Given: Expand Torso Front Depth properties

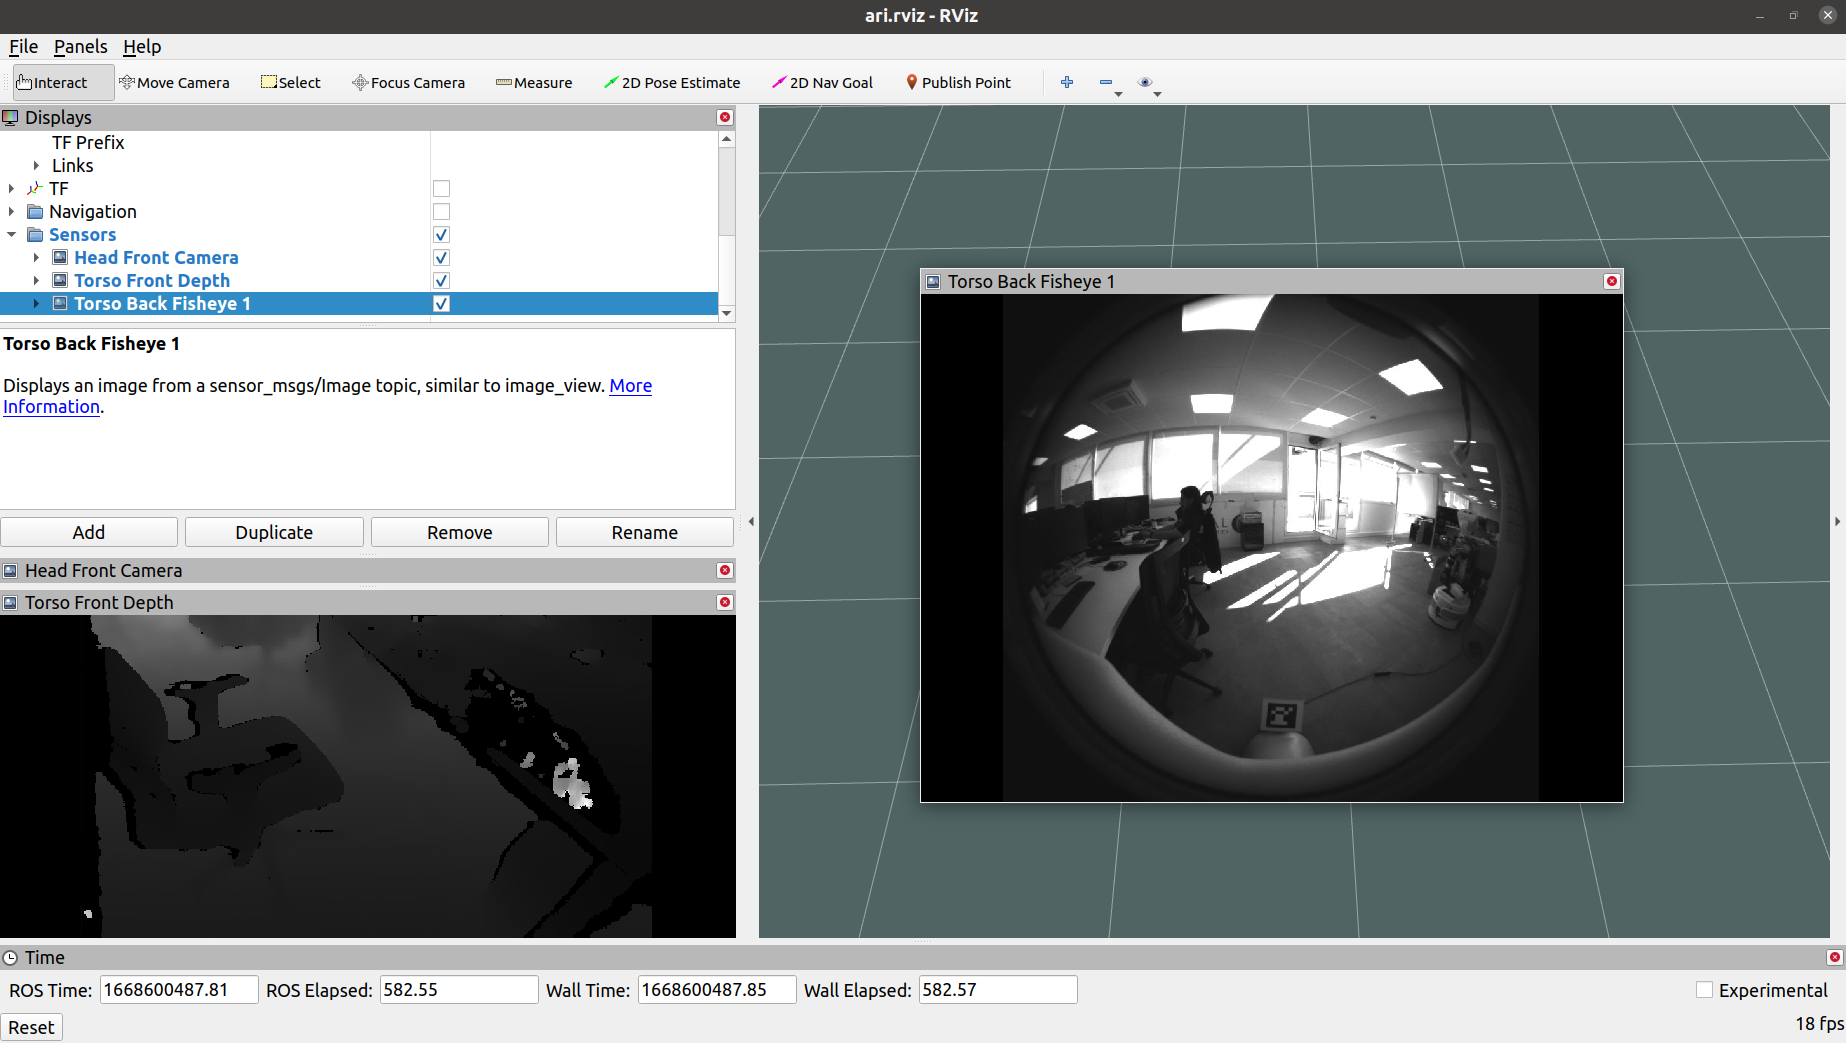Looking at the screenshot, I should pos(36,280).
